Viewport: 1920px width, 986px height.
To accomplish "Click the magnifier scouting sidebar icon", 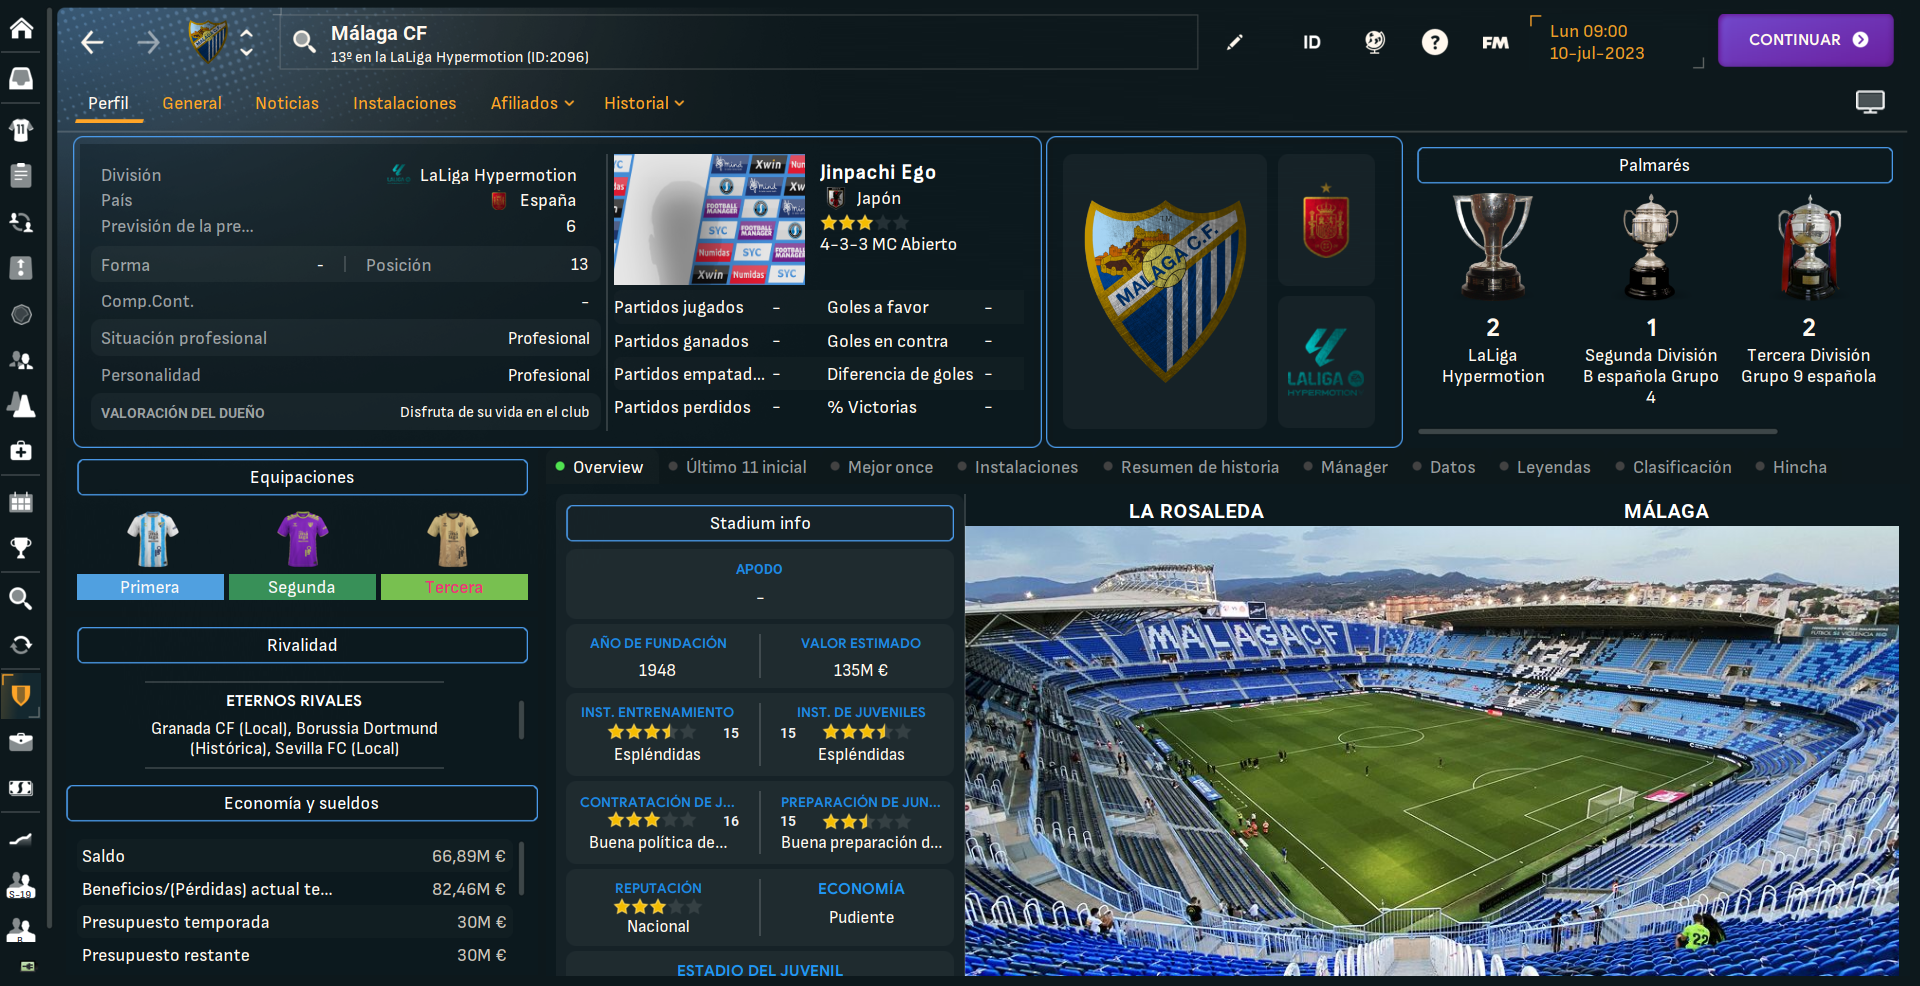I will pyautogui.click(x=21, y=598).
